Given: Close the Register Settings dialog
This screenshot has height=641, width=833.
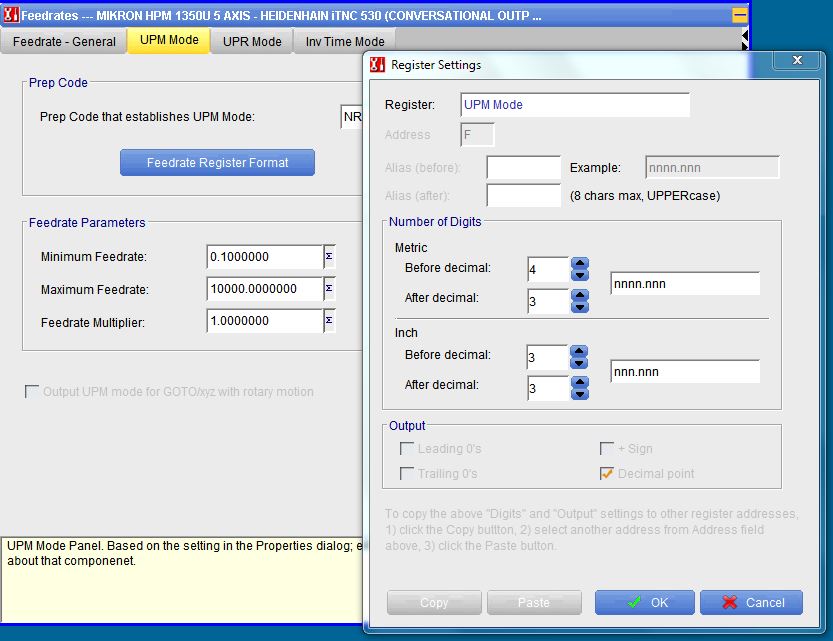Looking at the screenshot, I should (x=797, y=60).
